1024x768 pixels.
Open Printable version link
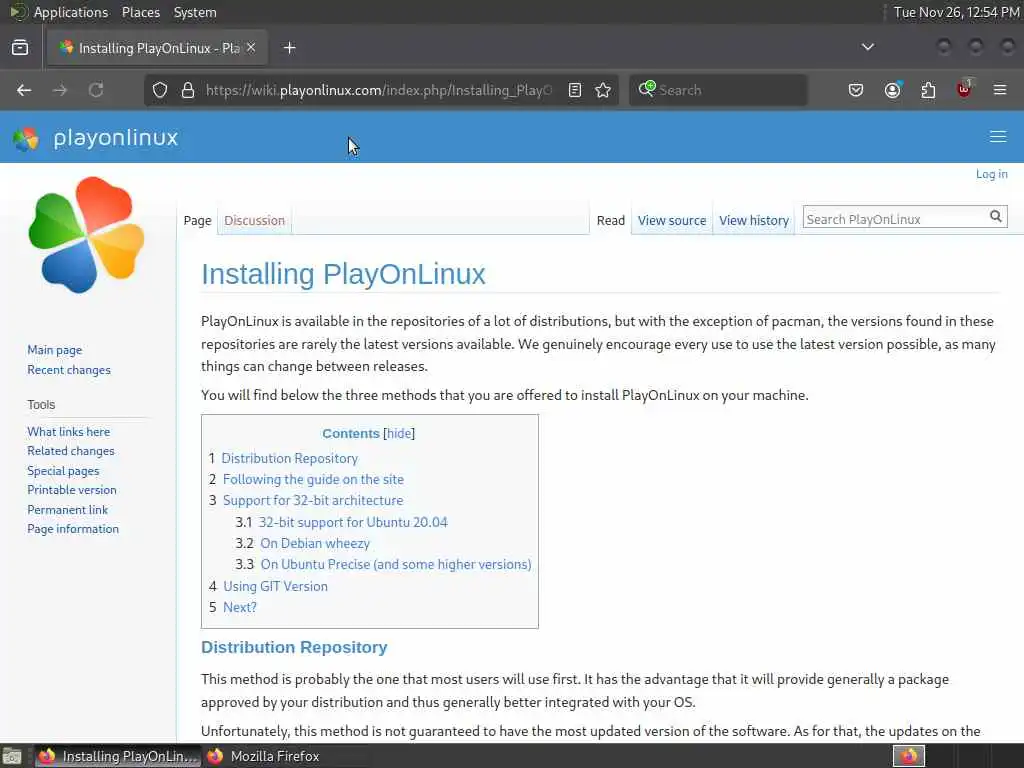(x=72, y=490)
